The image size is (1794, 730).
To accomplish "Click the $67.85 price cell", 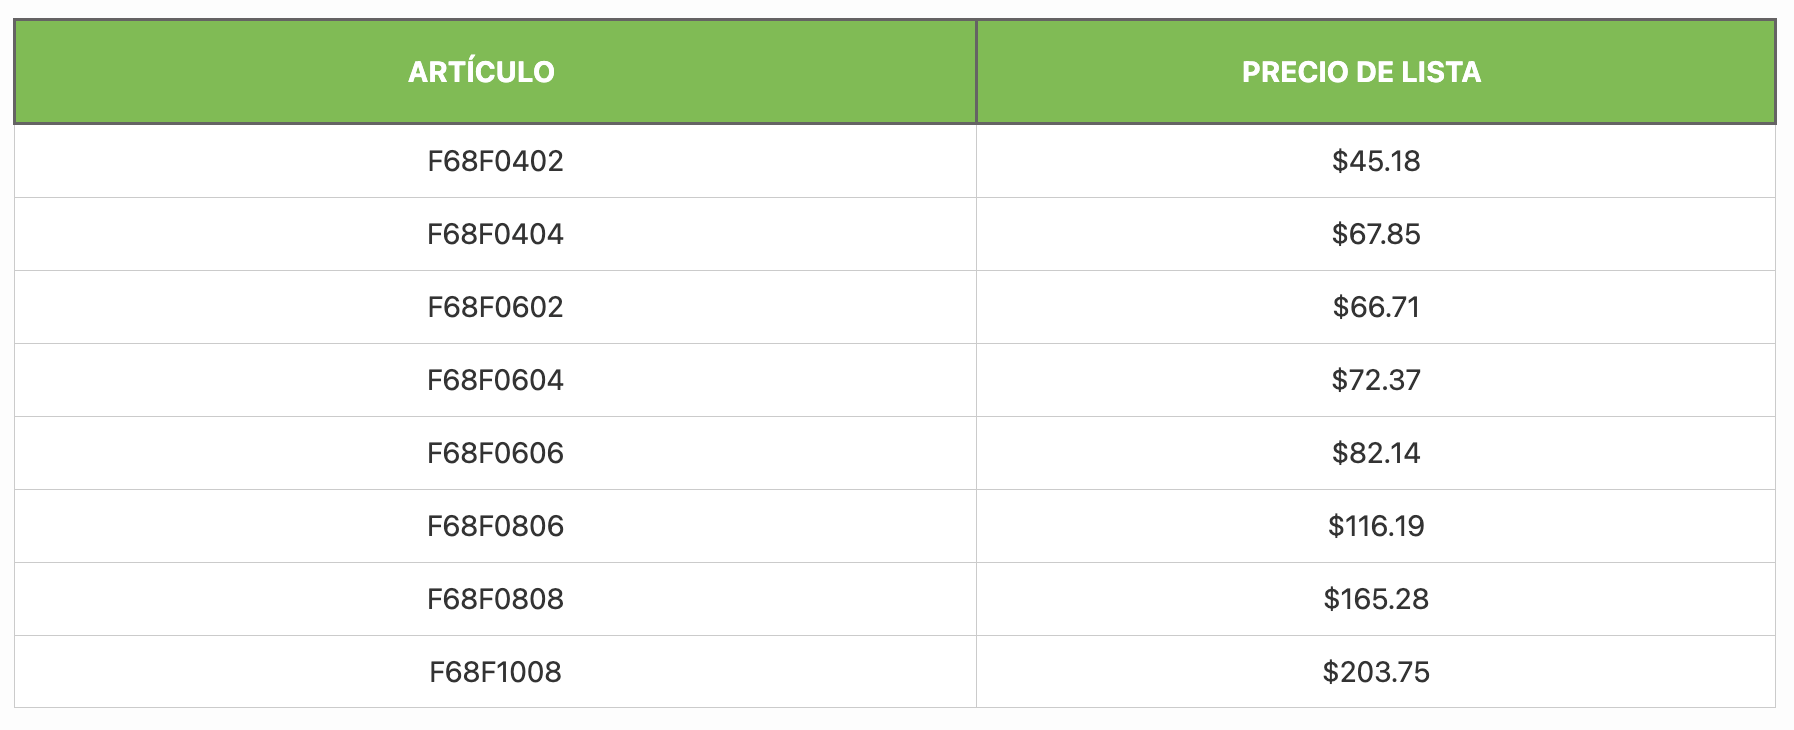I will tap(1376, 234).
